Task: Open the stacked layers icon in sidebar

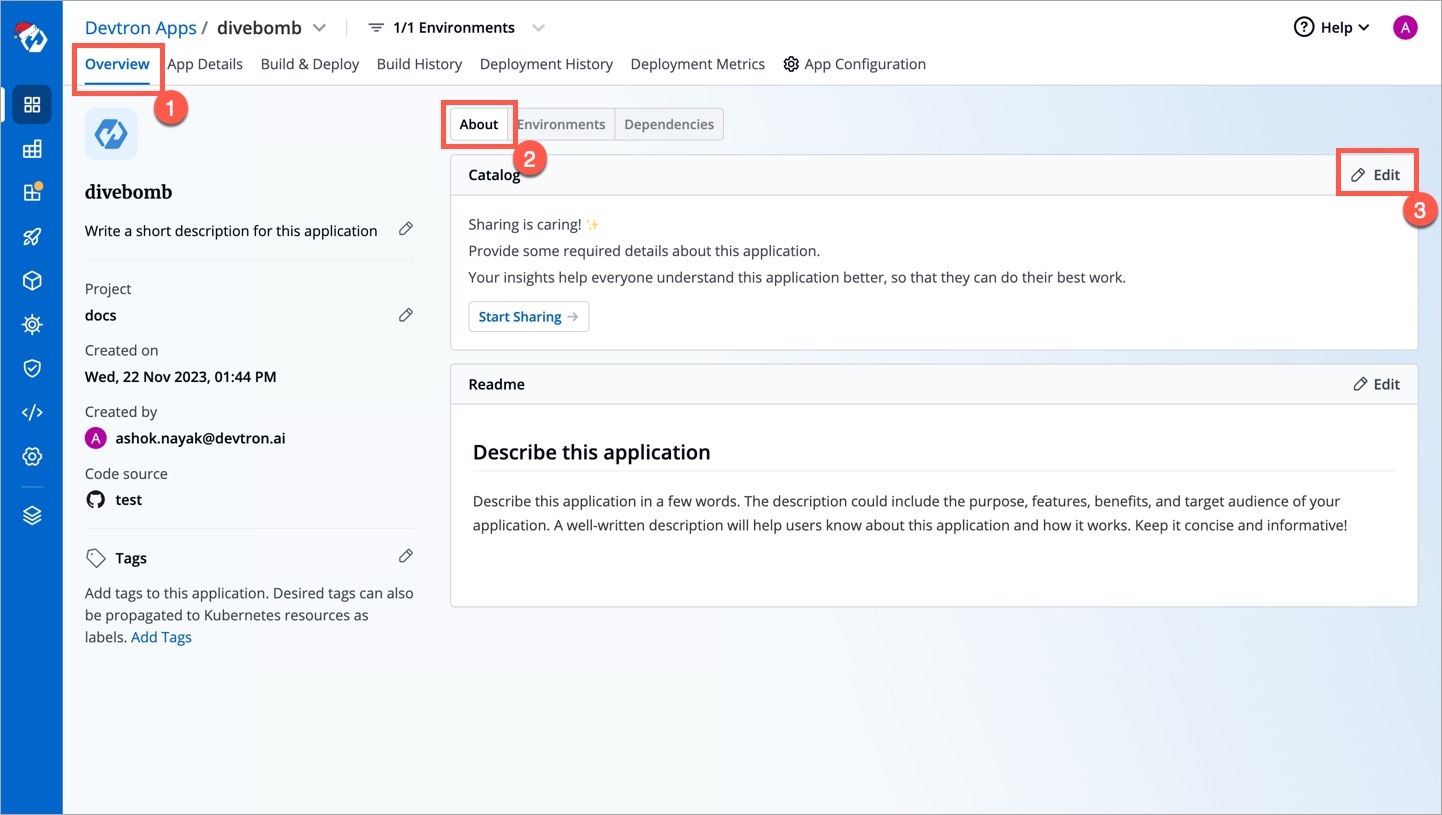Action: click(x=32, y=516)
